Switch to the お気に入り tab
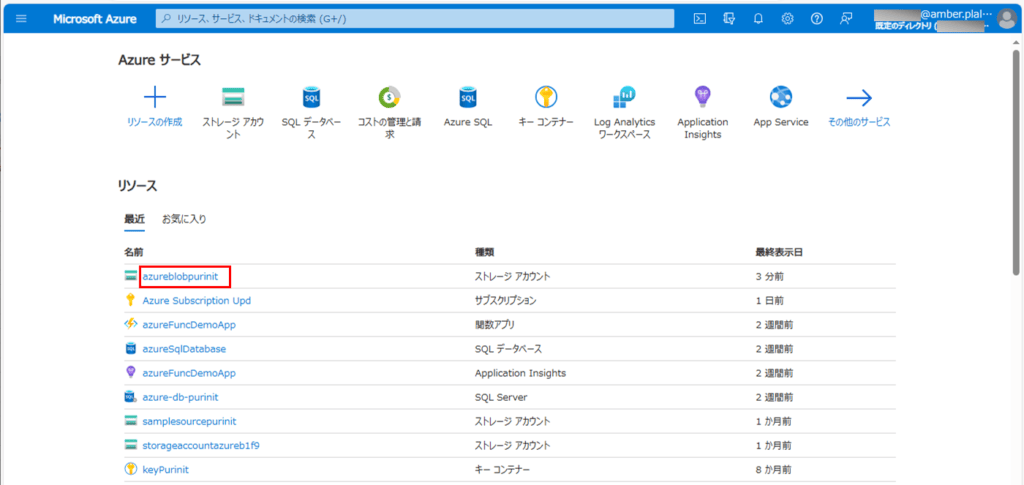The height and width of the screenshot is (485, 1024). click(184, 219)
